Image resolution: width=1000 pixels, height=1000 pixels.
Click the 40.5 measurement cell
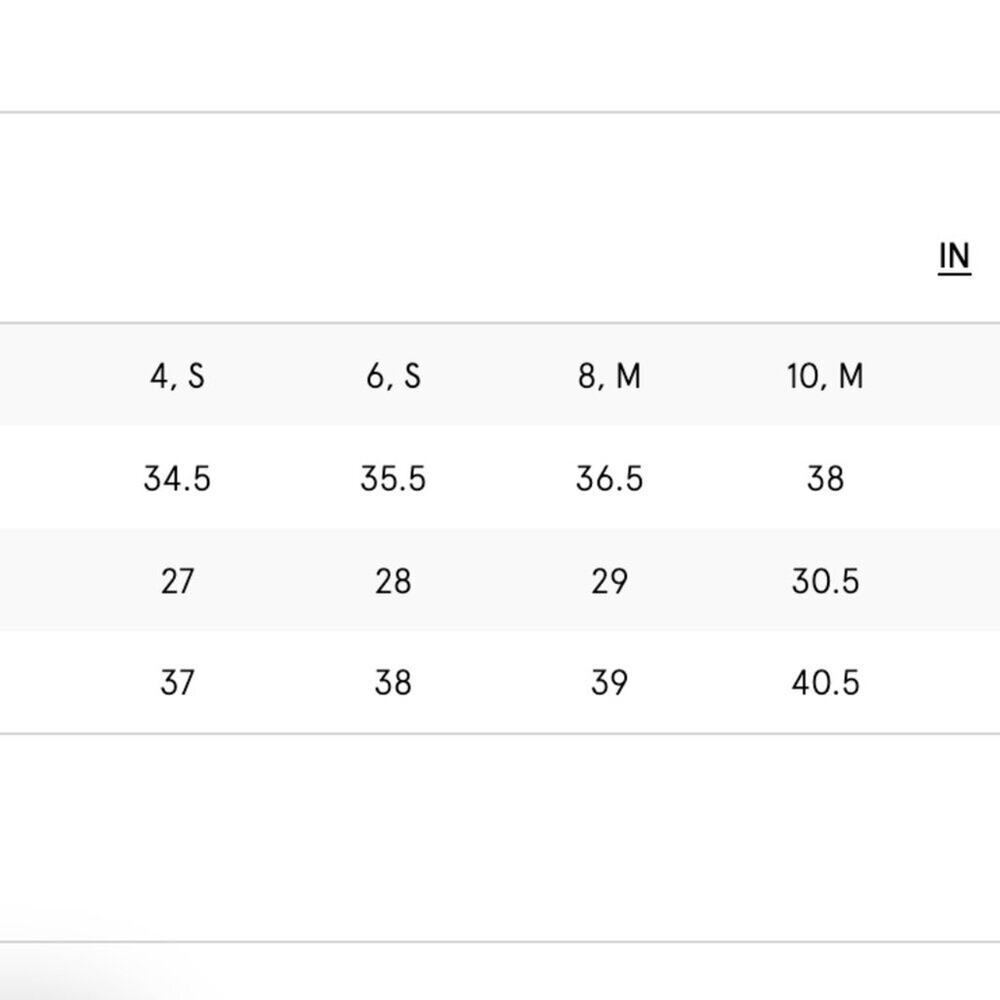click(825, 683)
